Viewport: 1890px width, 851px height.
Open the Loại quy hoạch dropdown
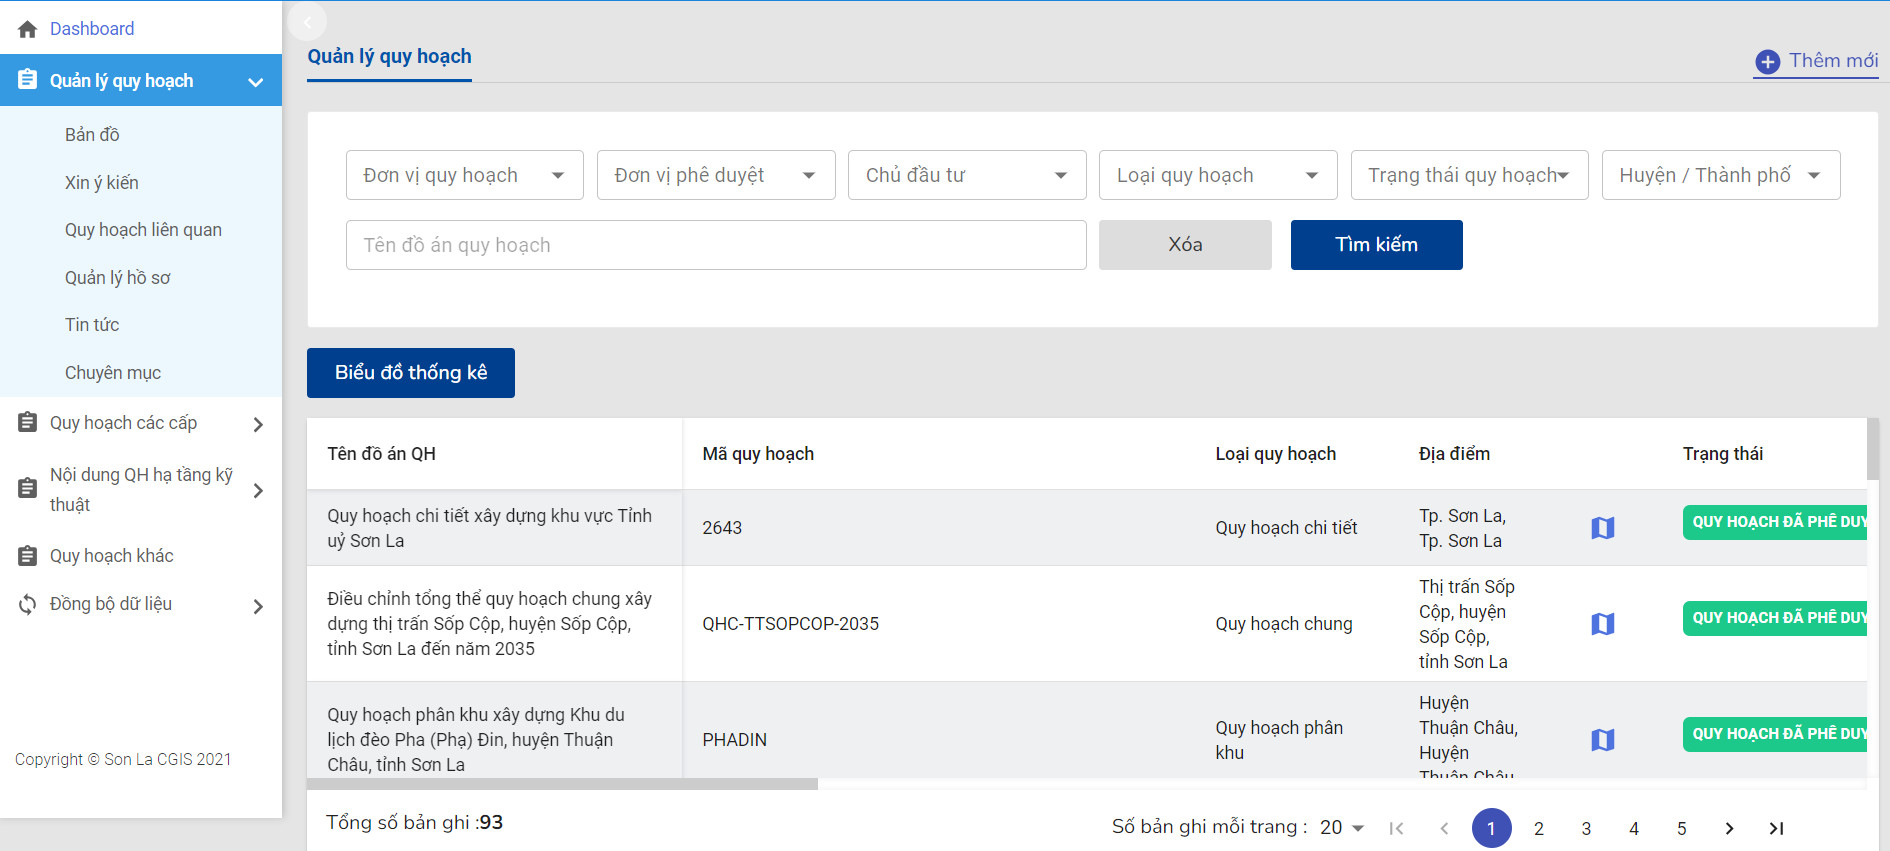(x=1217, y=175)
